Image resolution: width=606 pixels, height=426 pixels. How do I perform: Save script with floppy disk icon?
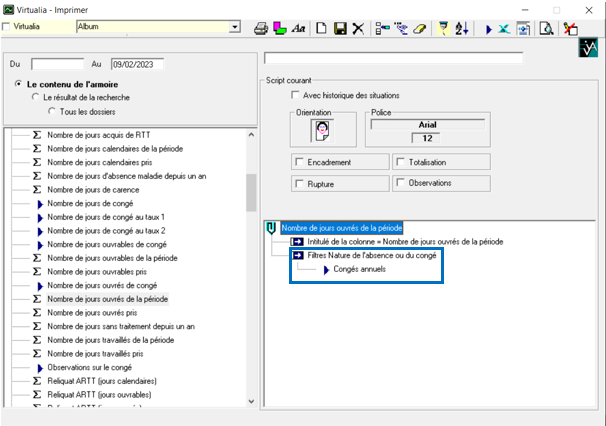pyautogui.click(x=340, y=28)
